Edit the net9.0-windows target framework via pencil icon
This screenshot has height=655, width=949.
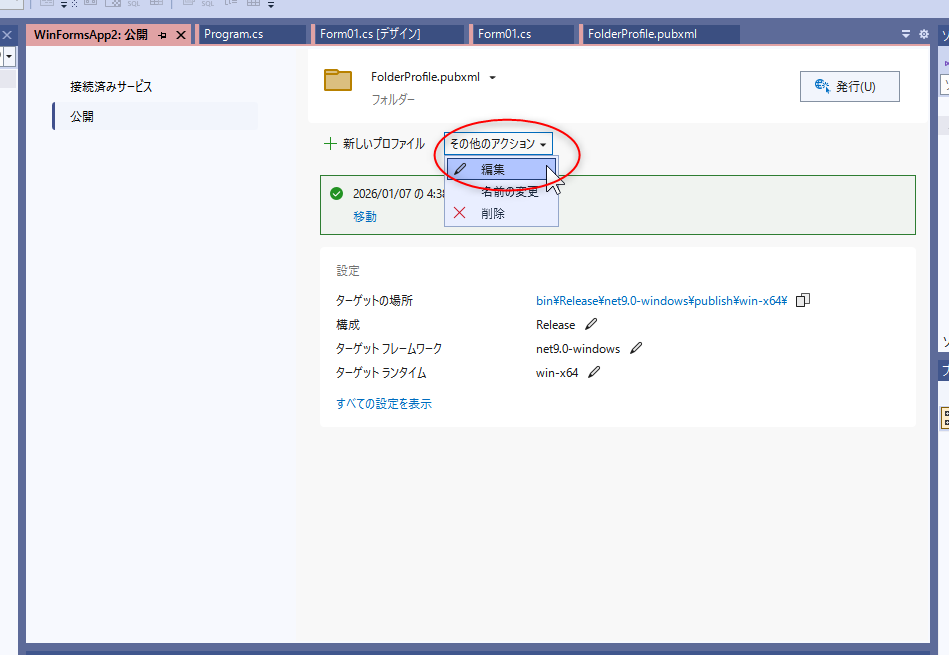[636, 349]
